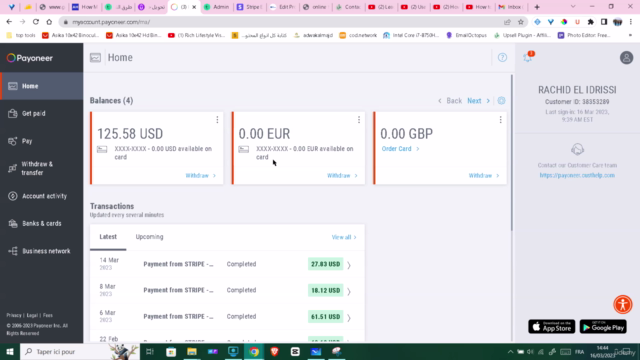Click the taskbar search box
640x360 pixels.
point(80,351)
